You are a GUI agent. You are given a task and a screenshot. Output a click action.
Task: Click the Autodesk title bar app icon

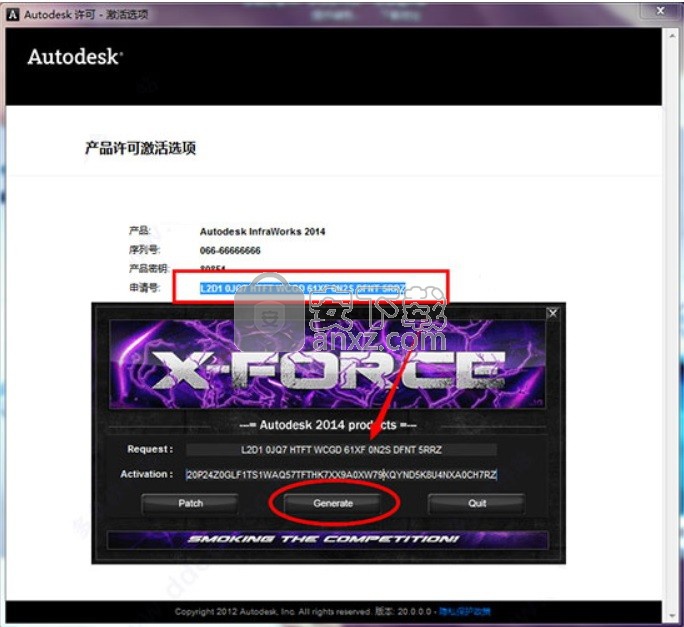pyautogui.click(x=13, y=14)
